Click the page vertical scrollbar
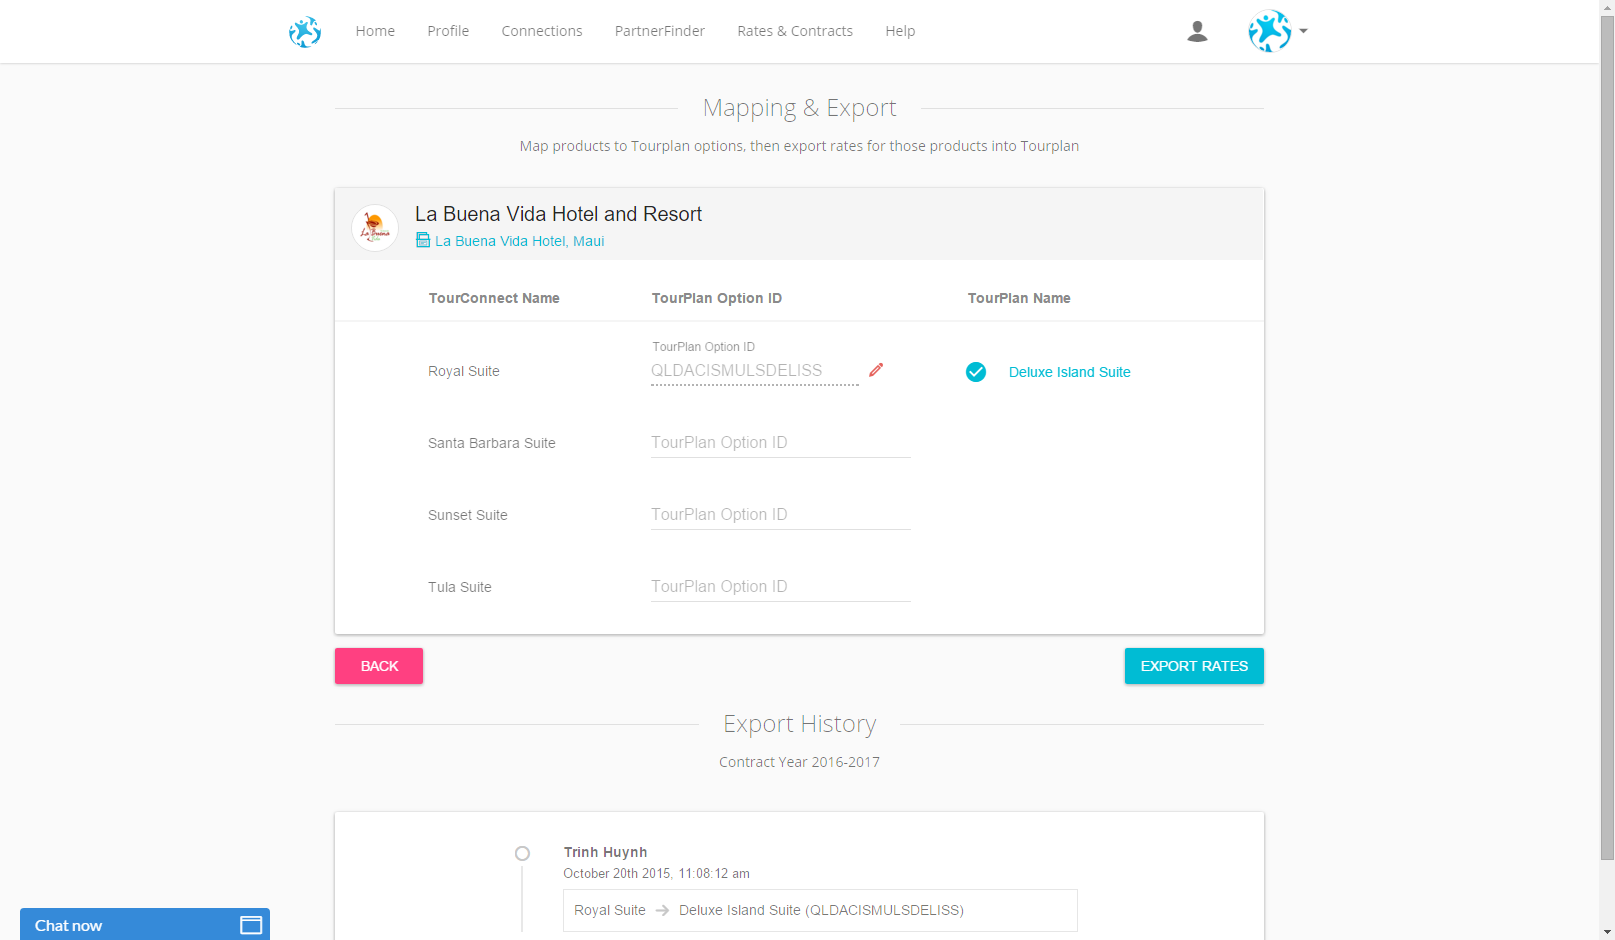The height and width of the screenshot is (940, 1615). click(x=1607, y=437)
